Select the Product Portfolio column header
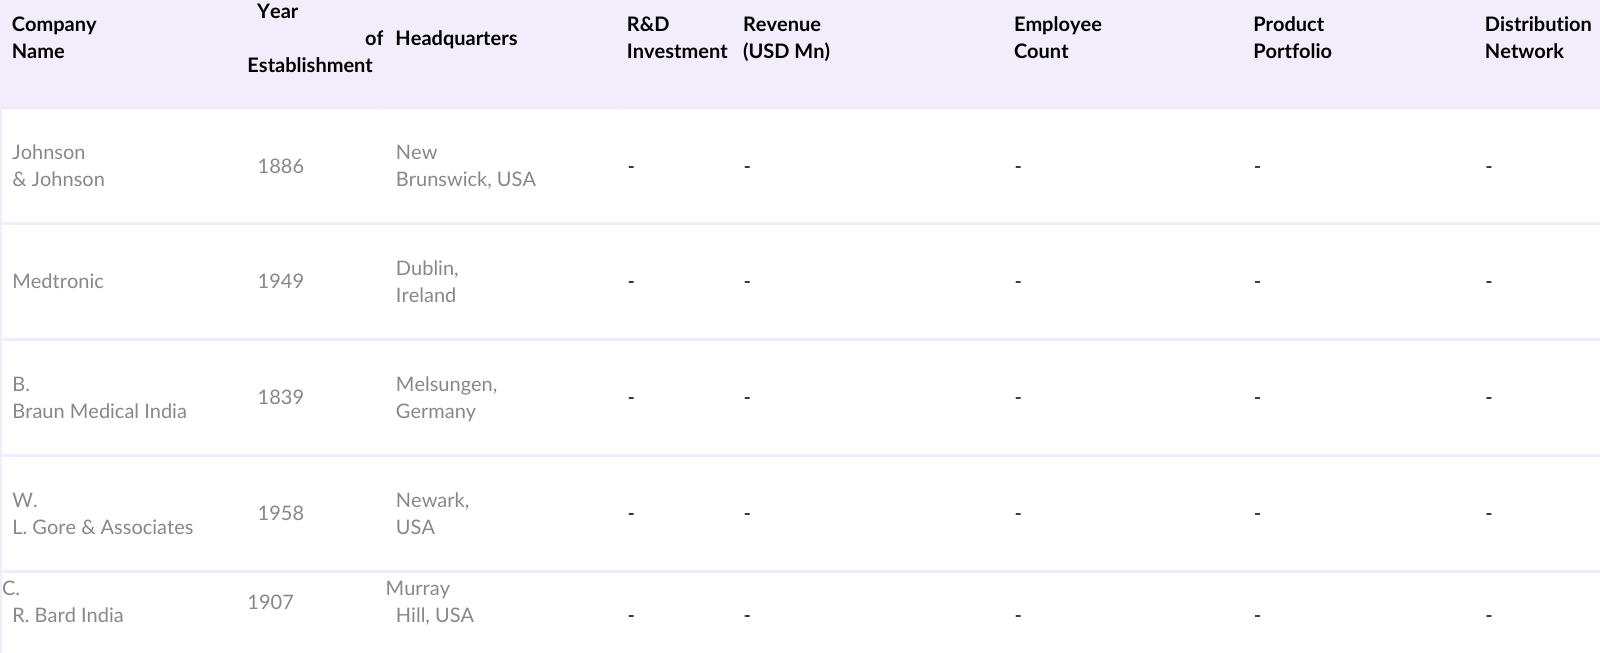Screen dimensions: 1600x653 click(1292, 38)
